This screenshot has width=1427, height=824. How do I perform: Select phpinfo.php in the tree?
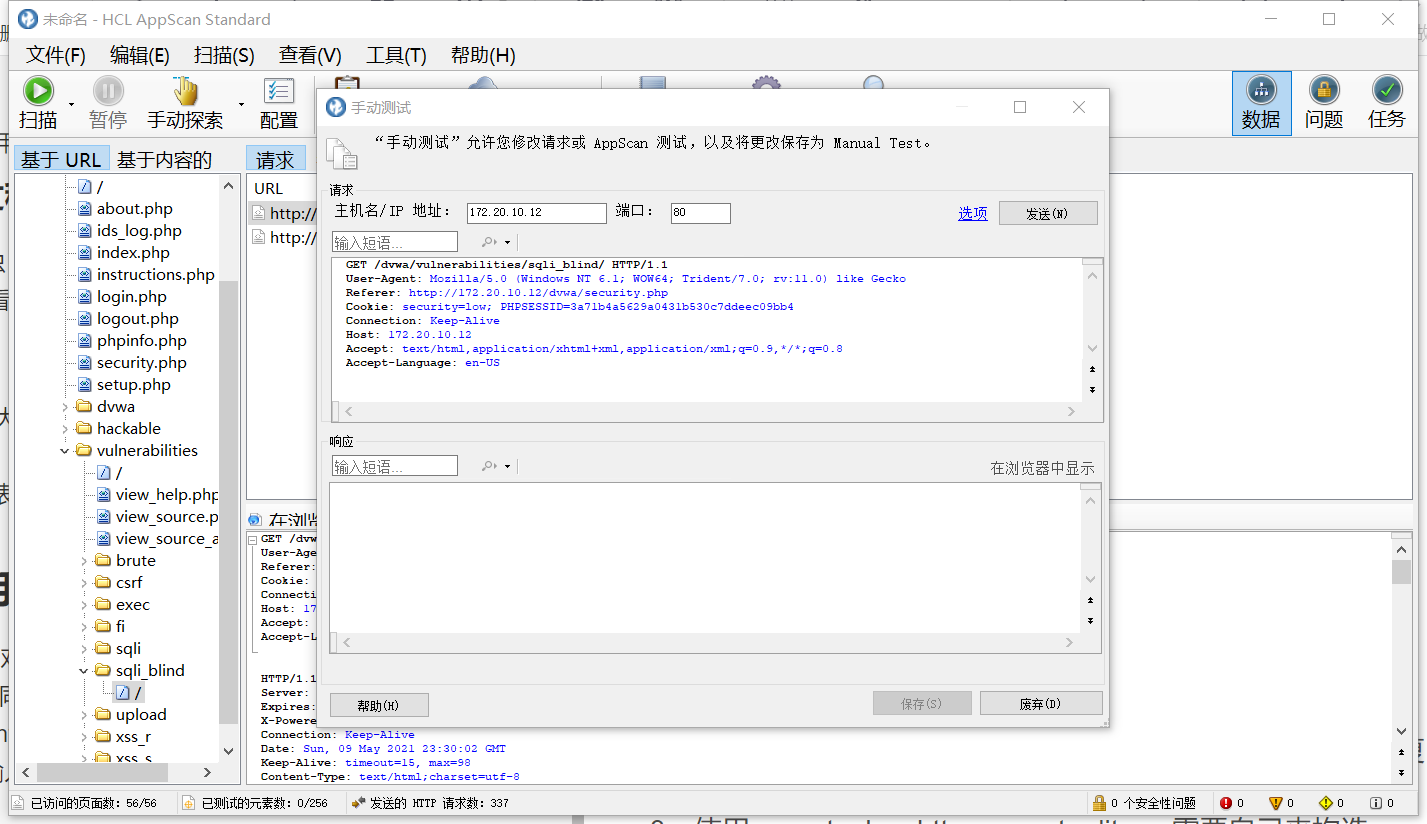[141, 341]
